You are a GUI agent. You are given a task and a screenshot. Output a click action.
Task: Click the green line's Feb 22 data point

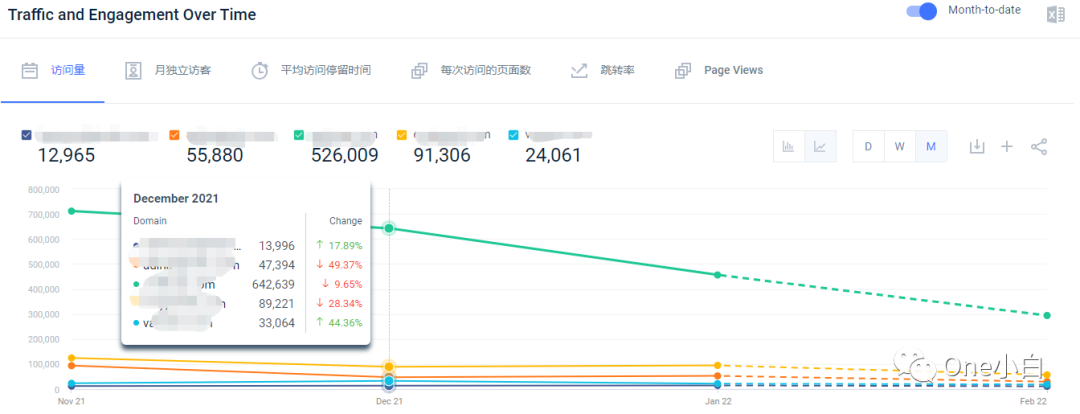(1047, 315)
